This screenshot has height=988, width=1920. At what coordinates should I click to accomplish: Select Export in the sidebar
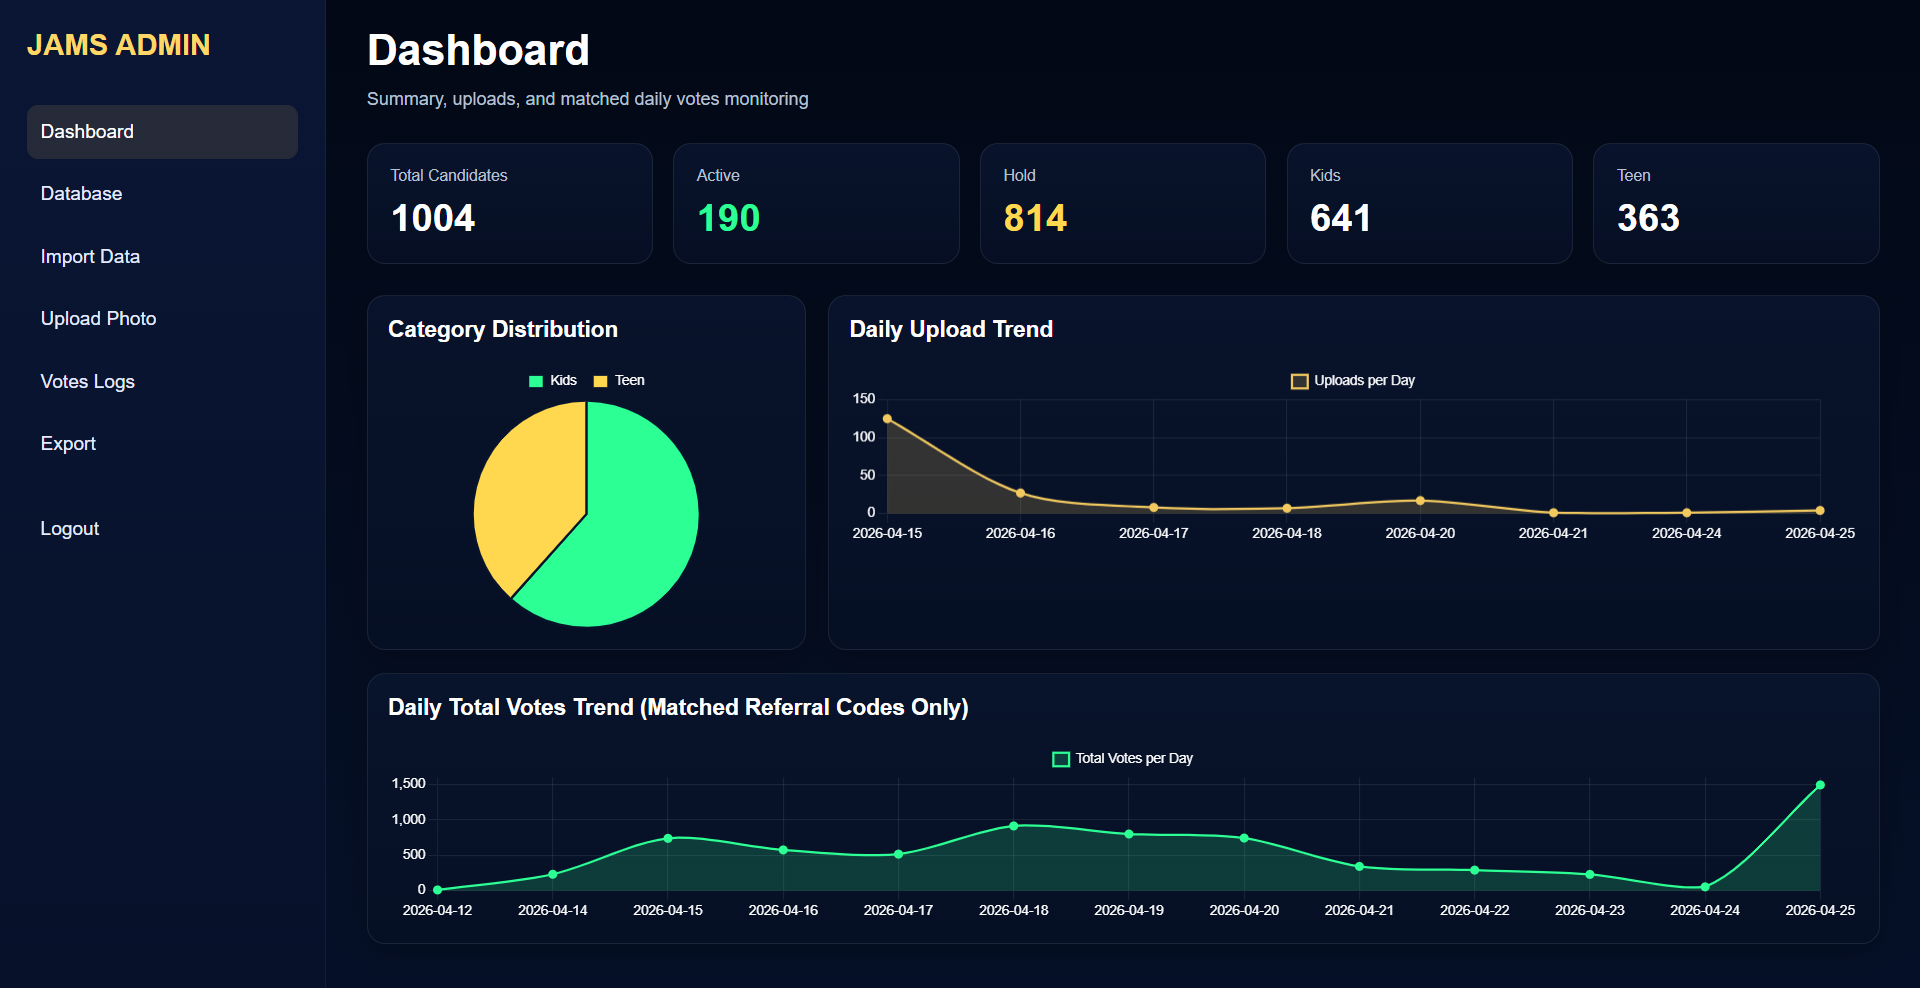68,444
